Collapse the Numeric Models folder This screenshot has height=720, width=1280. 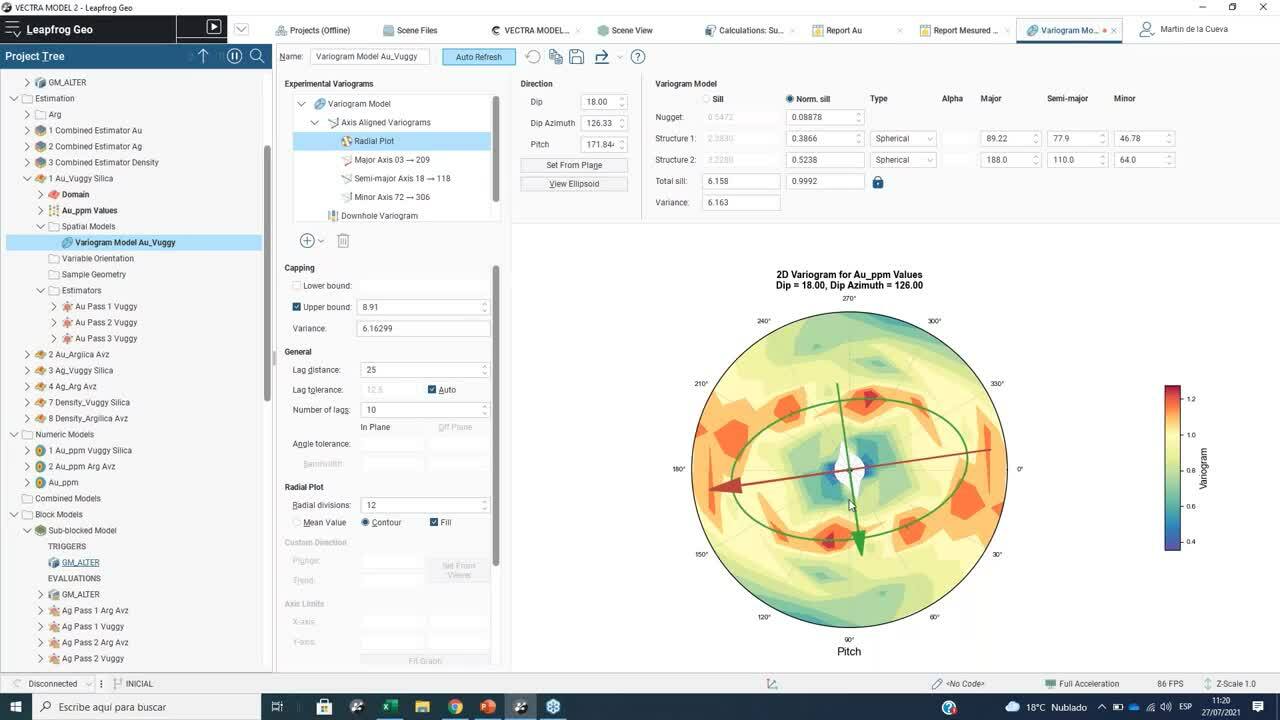[x=14, y=435]
